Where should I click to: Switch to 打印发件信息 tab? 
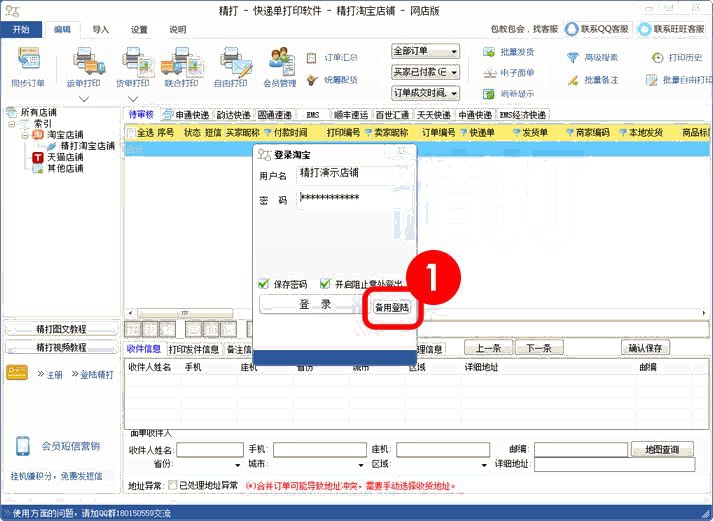pyautogui.click(x=194, y=349)
